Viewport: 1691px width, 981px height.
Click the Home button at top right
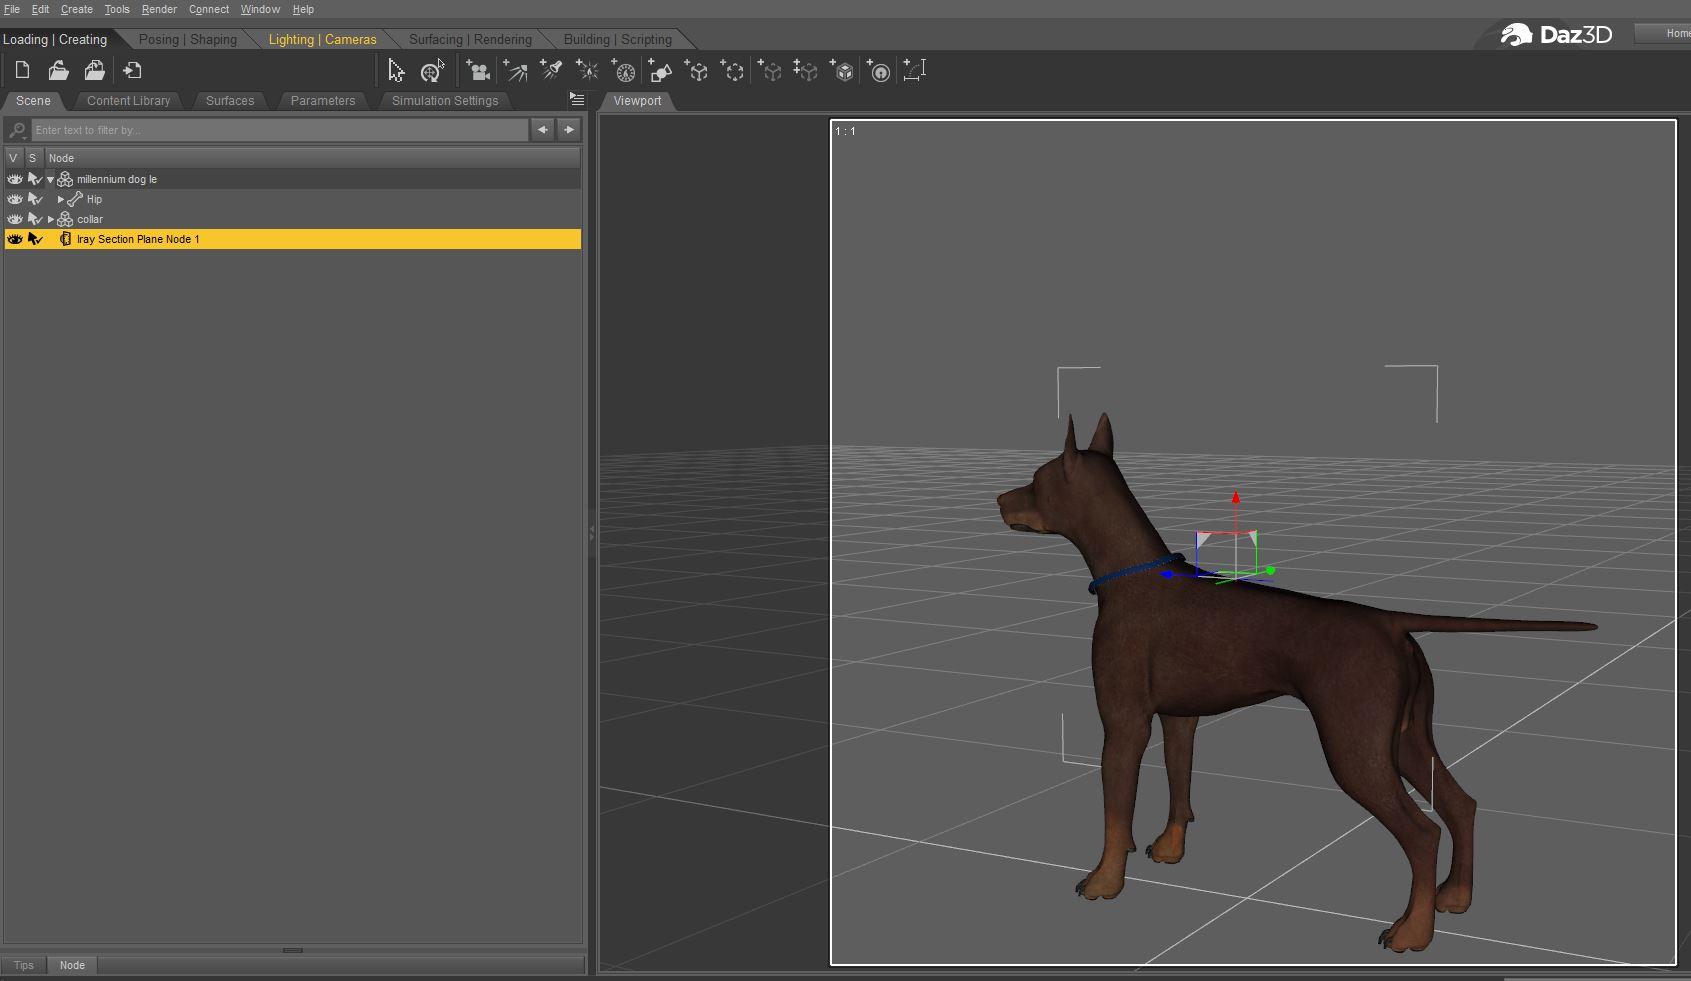(1664, 33)
